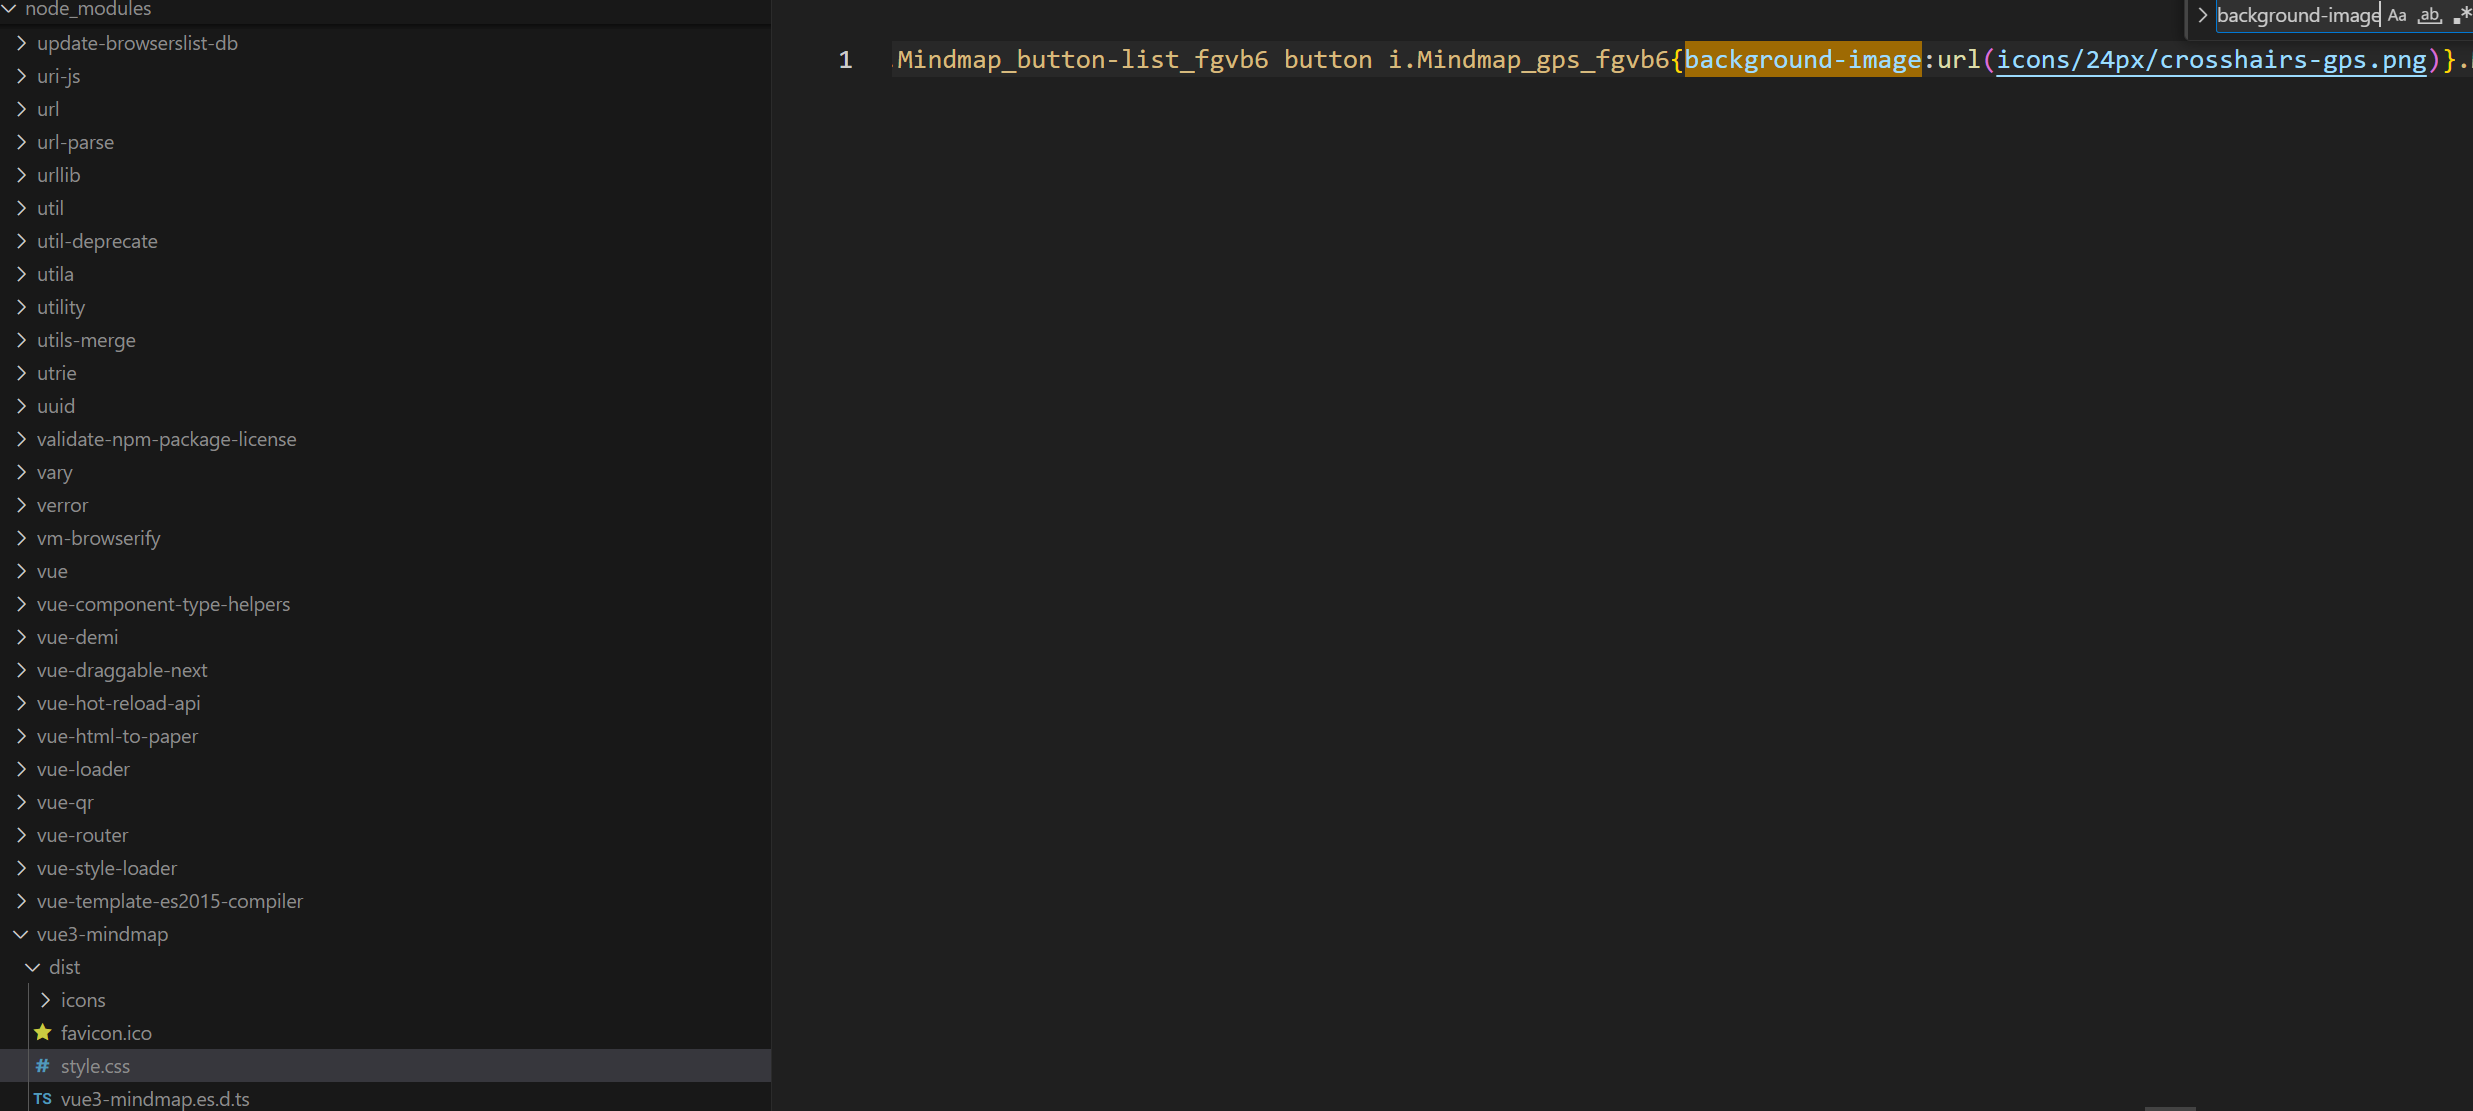Expand the replace field with the find-widget chevron
The image size is (2473, 1111).
click(x=2201, y=15)
